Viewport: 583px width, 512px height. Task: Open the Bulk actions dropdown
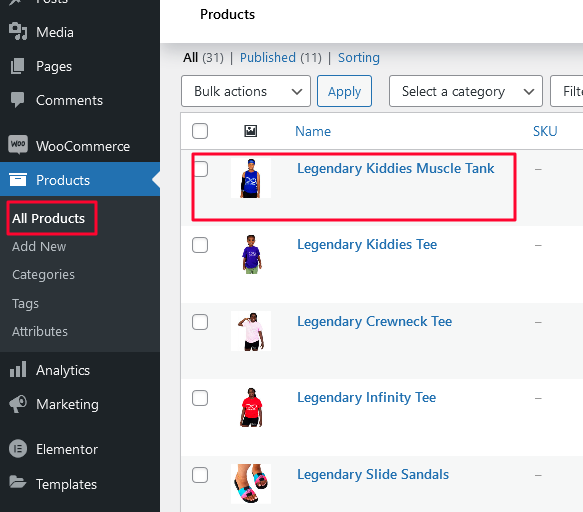[246, 91]
